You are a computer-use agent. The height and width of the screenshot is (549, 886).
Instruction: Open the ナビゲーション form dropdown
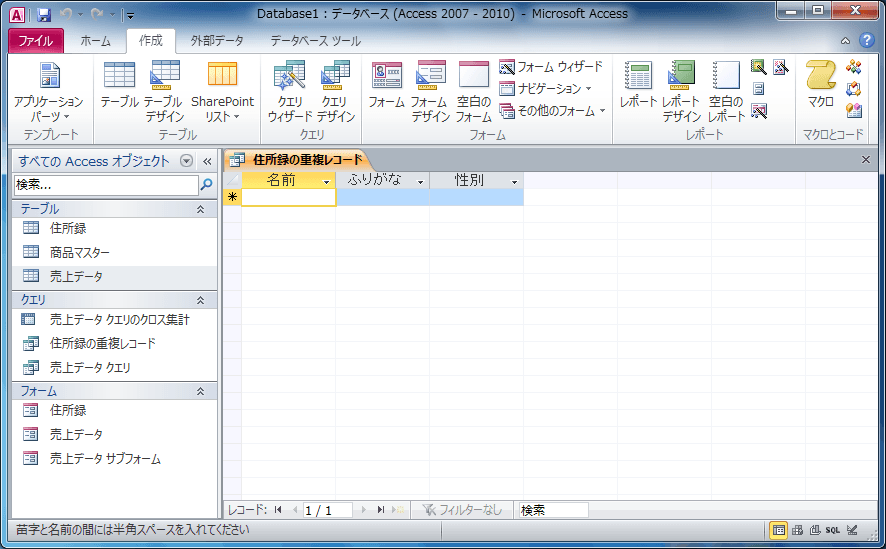click(x=546, y=89)
